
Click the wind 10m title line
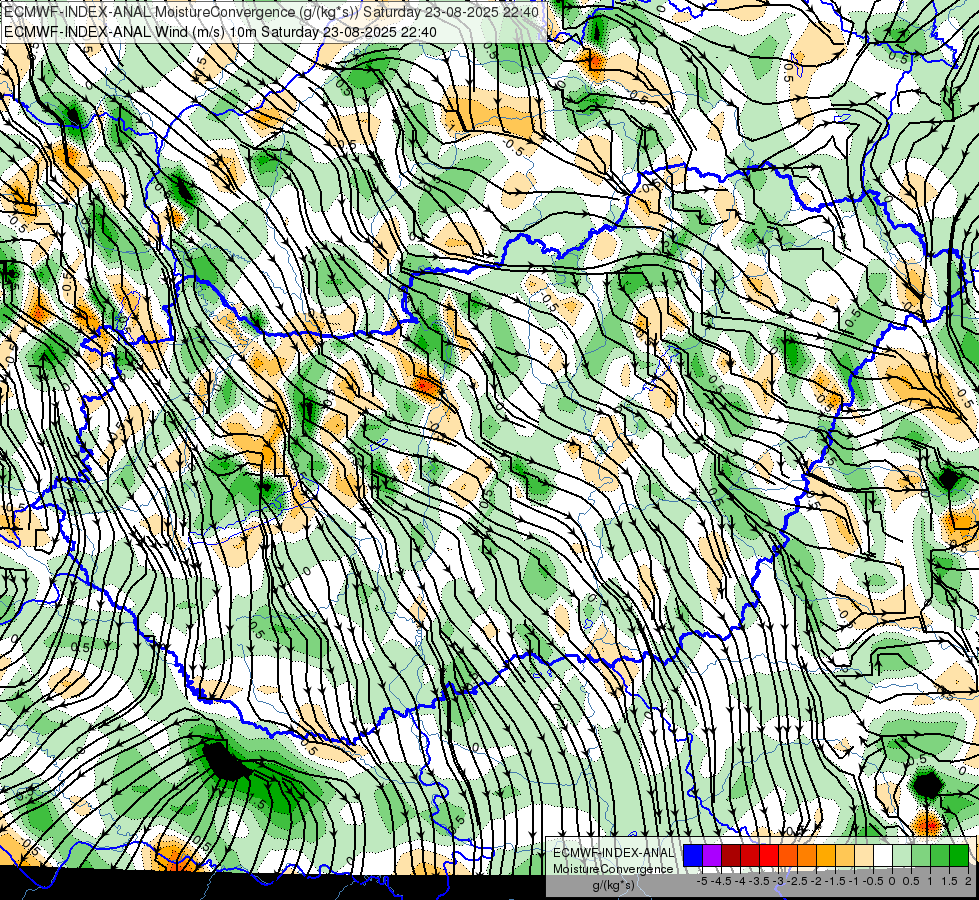220,31
